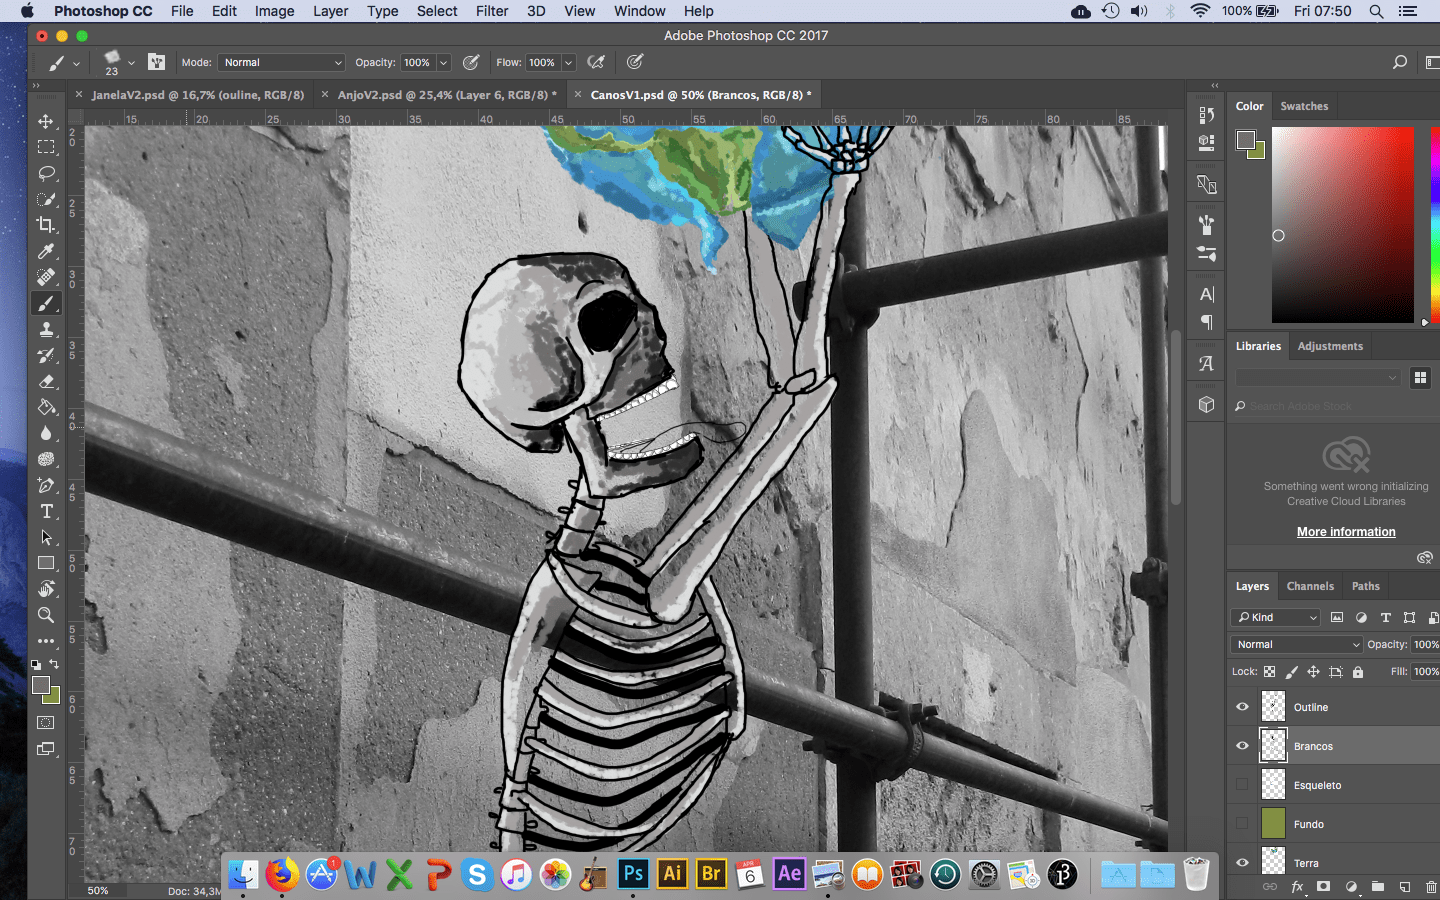This screenshot has width=1440, height=900.
Task: Open the layer blend mode dropdown
Action: [x=1297, y=645]
